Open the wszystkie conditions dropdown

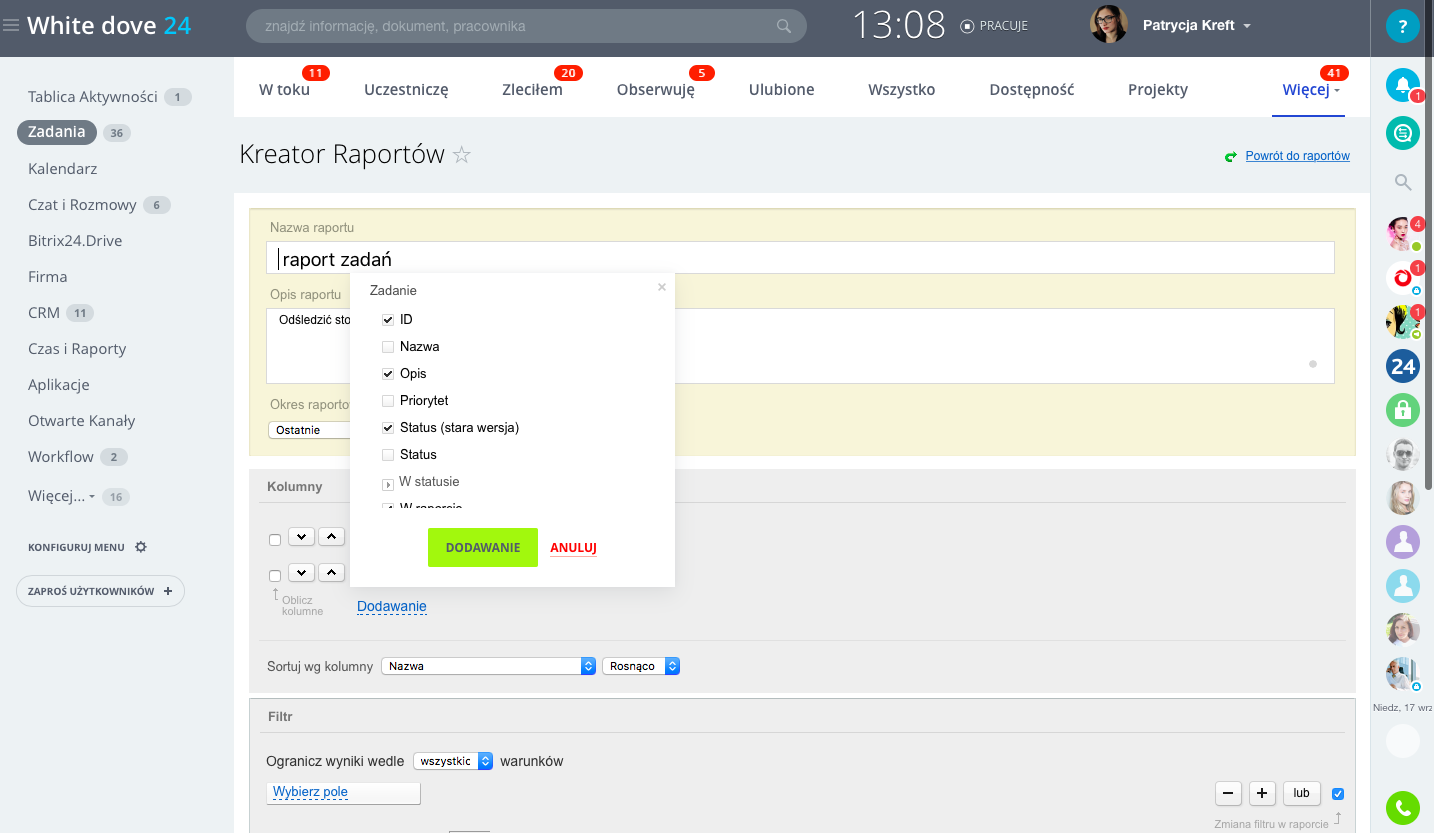point(453,761)
